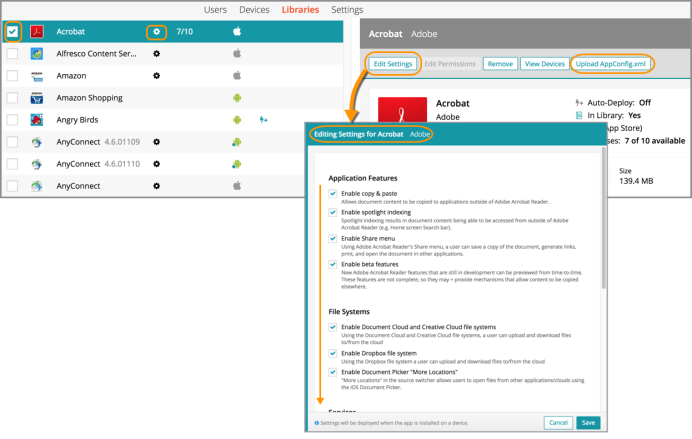Screen dimensions: 692x439
Task: Disable the Enable copy & paste option
Action: (x=333, y=193)
